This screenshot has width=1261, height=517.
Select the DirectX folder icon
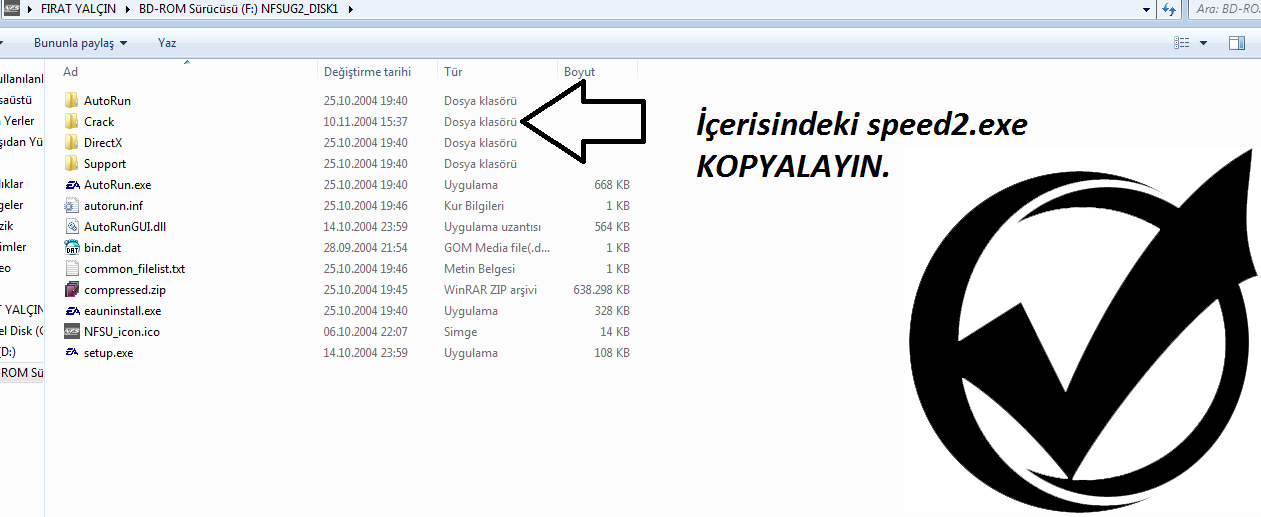coord(71,142)
